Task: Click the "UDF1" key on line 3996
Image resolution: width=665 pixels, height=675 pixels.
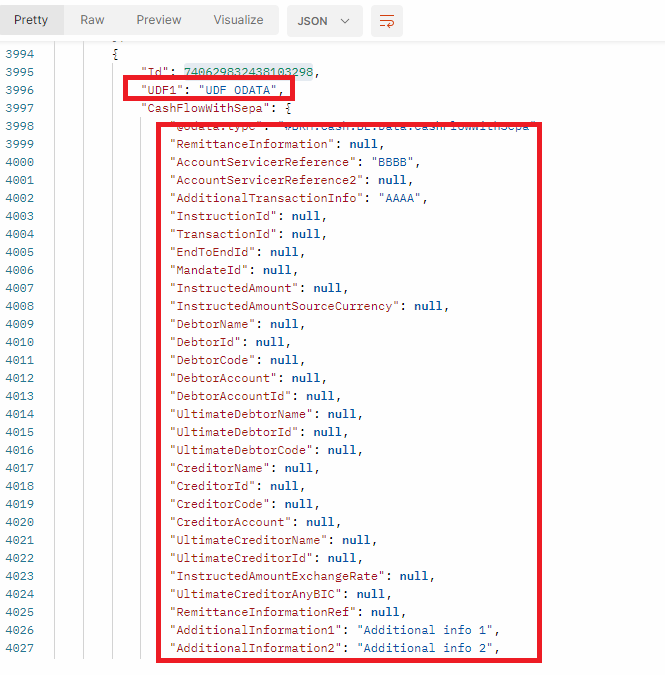Action: click(x=161, y=90)
